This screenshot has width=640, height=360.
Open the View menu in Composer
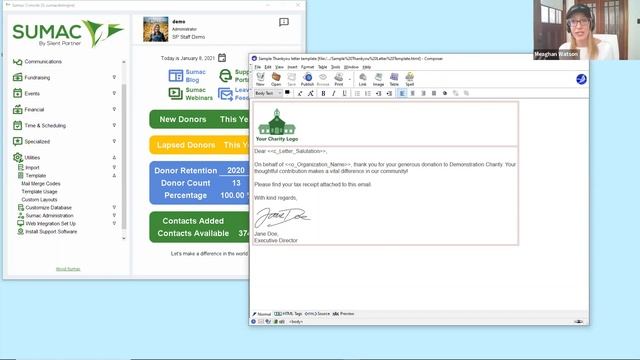point(279,67)
